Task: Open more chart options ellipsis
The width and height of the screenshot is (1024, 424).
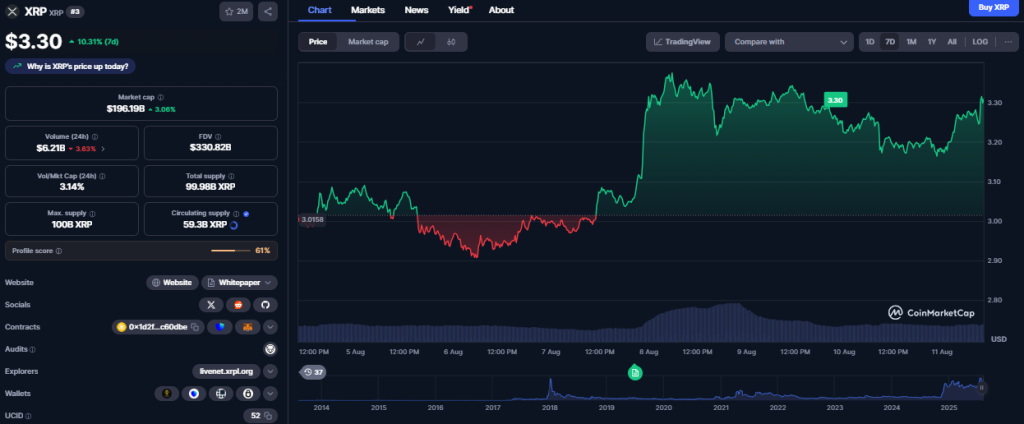Action: 1008,42
